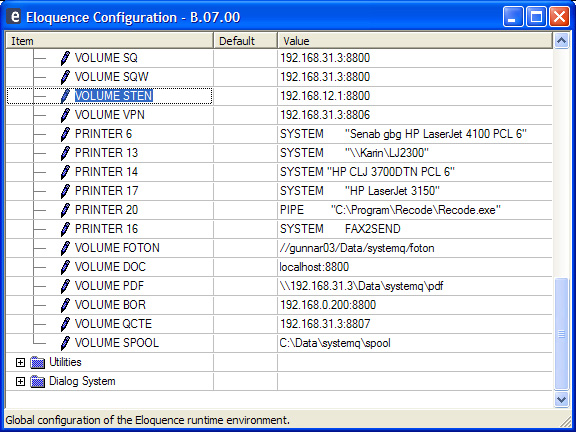Select the PRINTER 20 item

(x=107, y=210)
